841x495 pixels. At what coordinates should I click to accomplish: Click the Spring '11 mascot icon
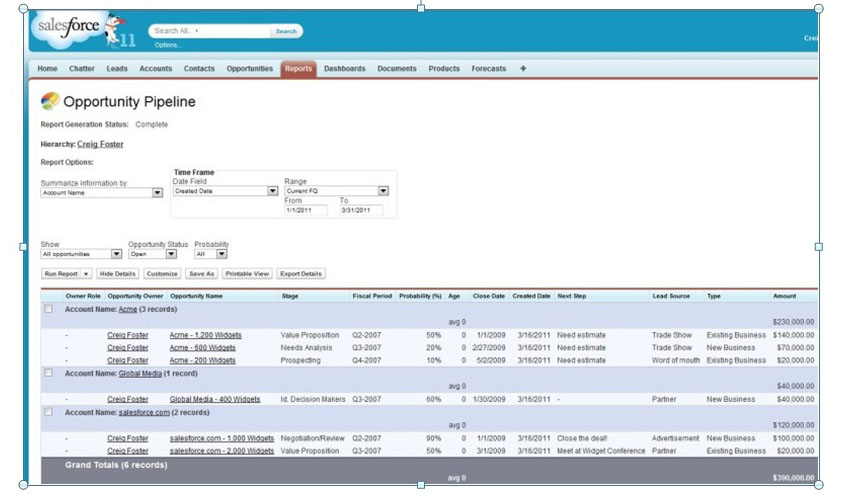pyautogui.click(x=119, y=31)
